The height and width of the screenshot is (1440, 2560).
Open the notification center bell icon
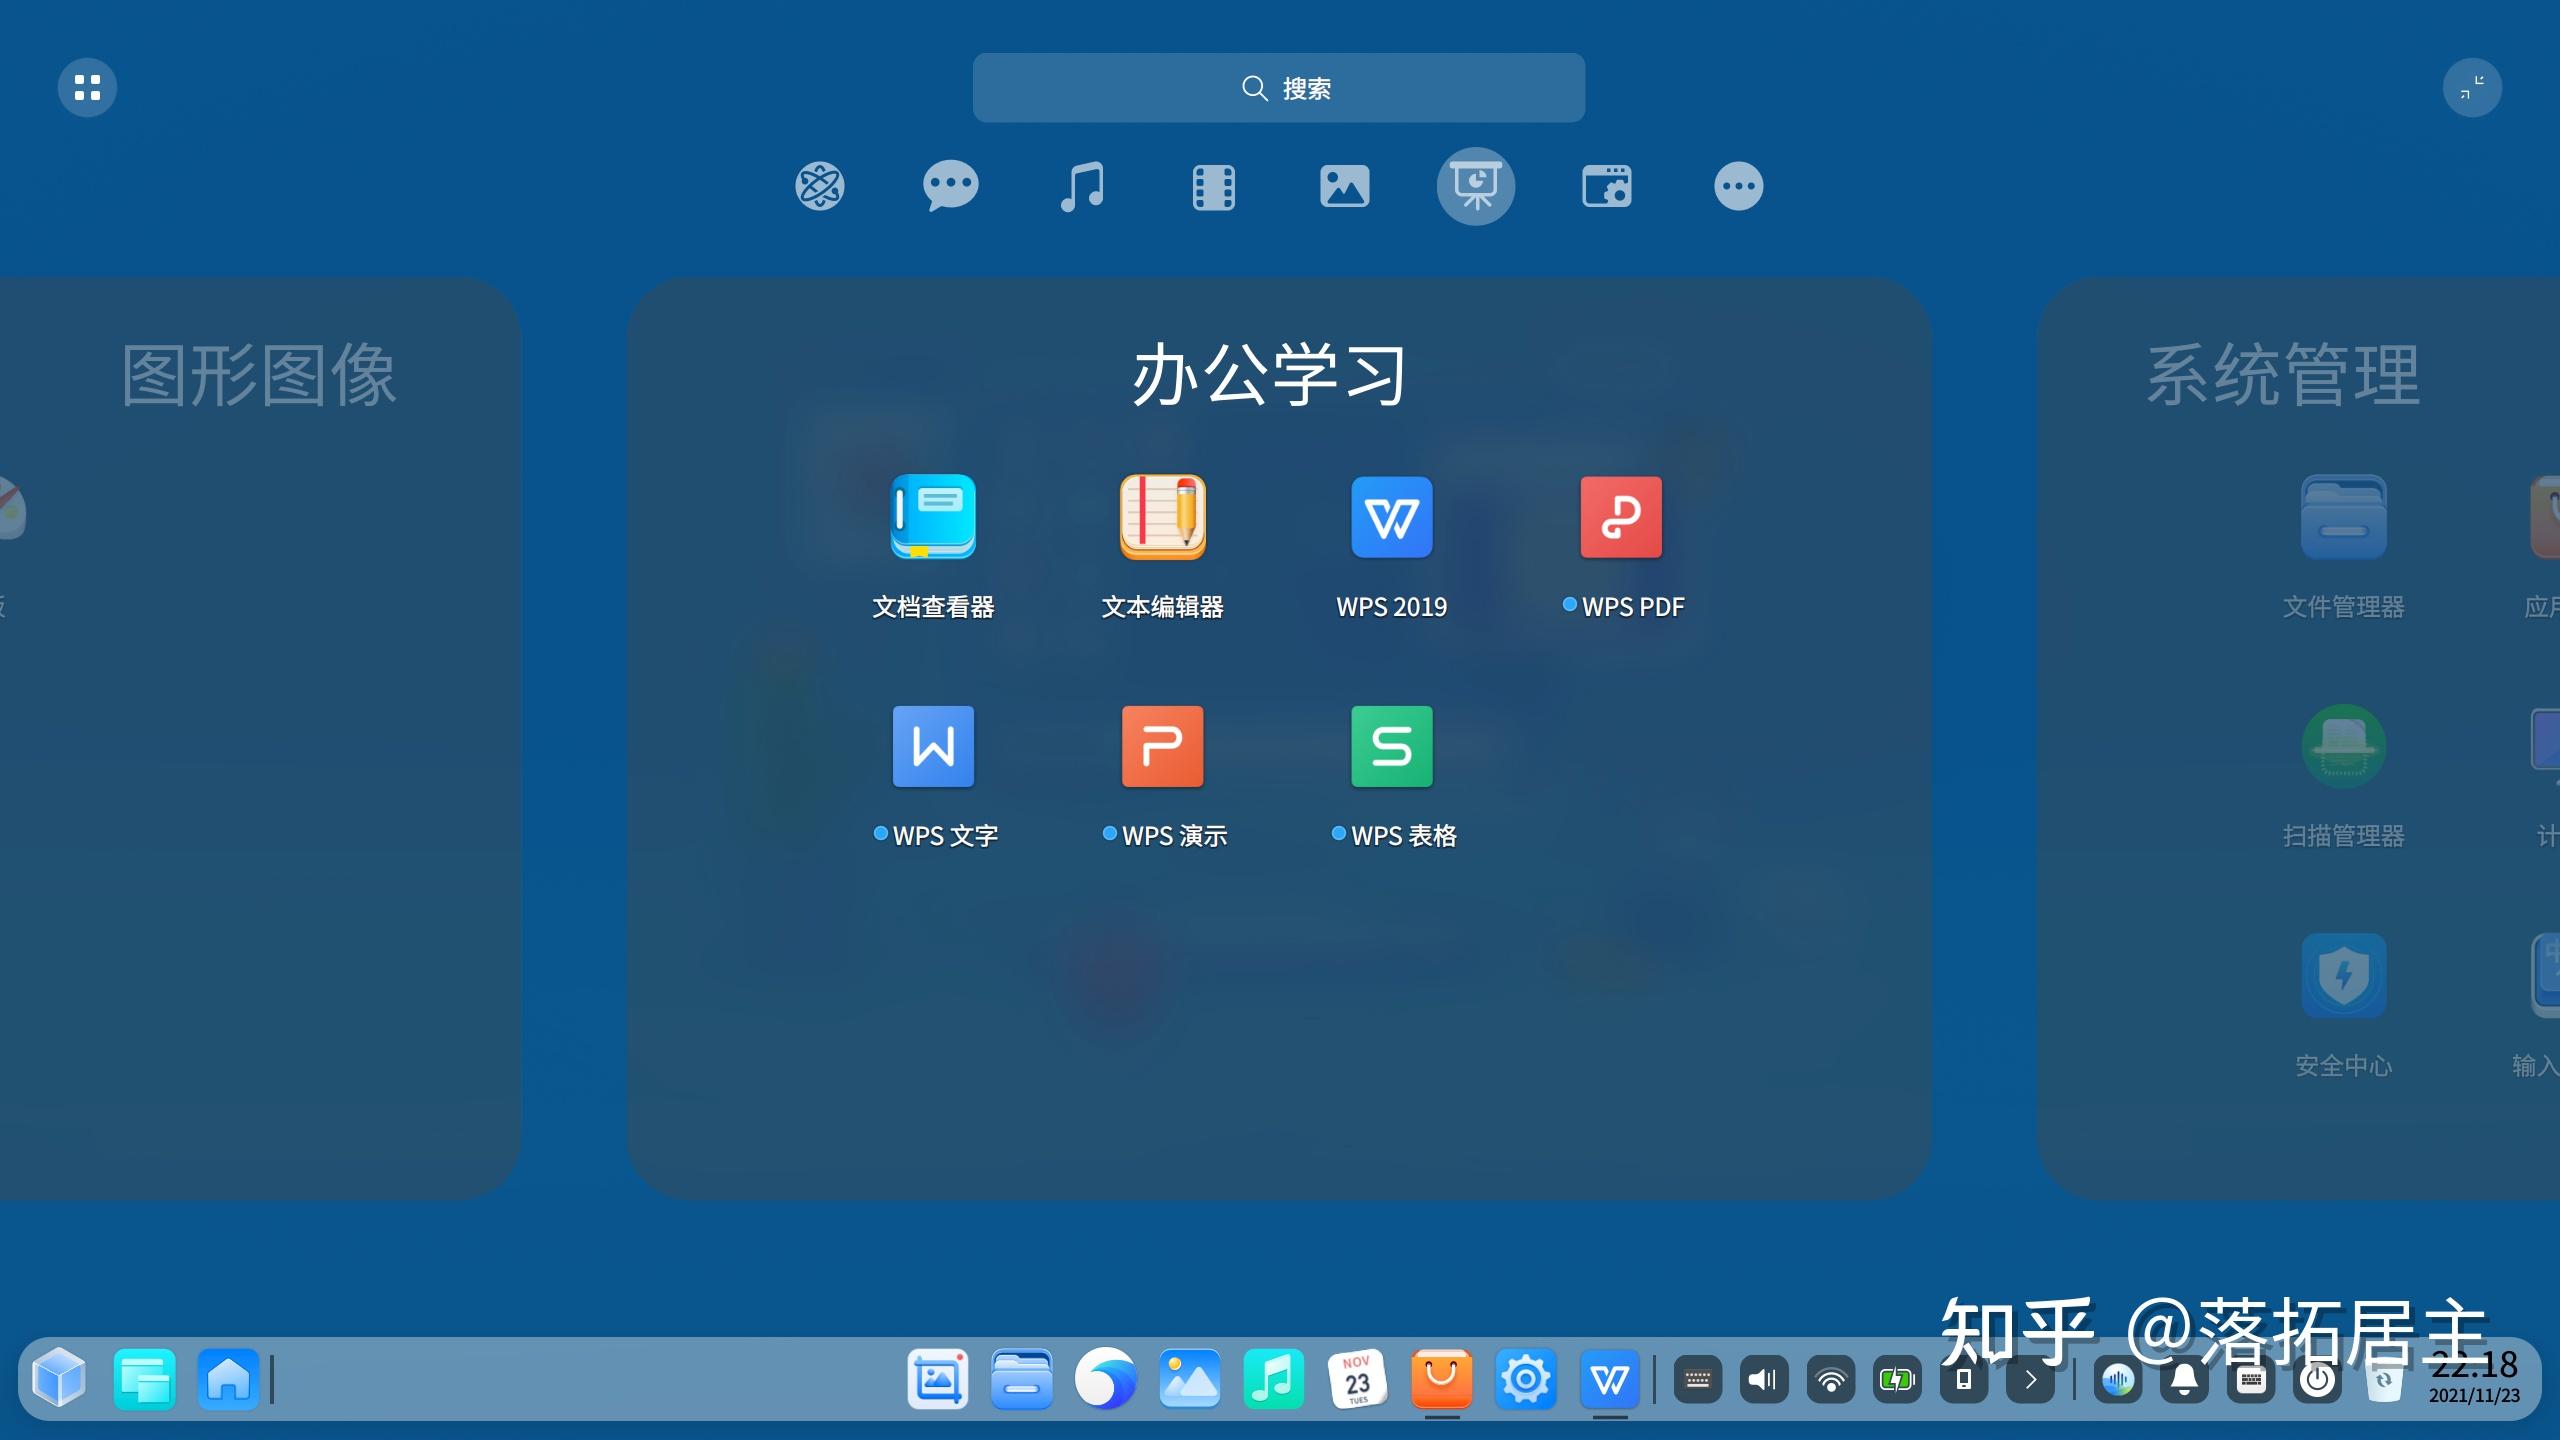[2185, 1380]
